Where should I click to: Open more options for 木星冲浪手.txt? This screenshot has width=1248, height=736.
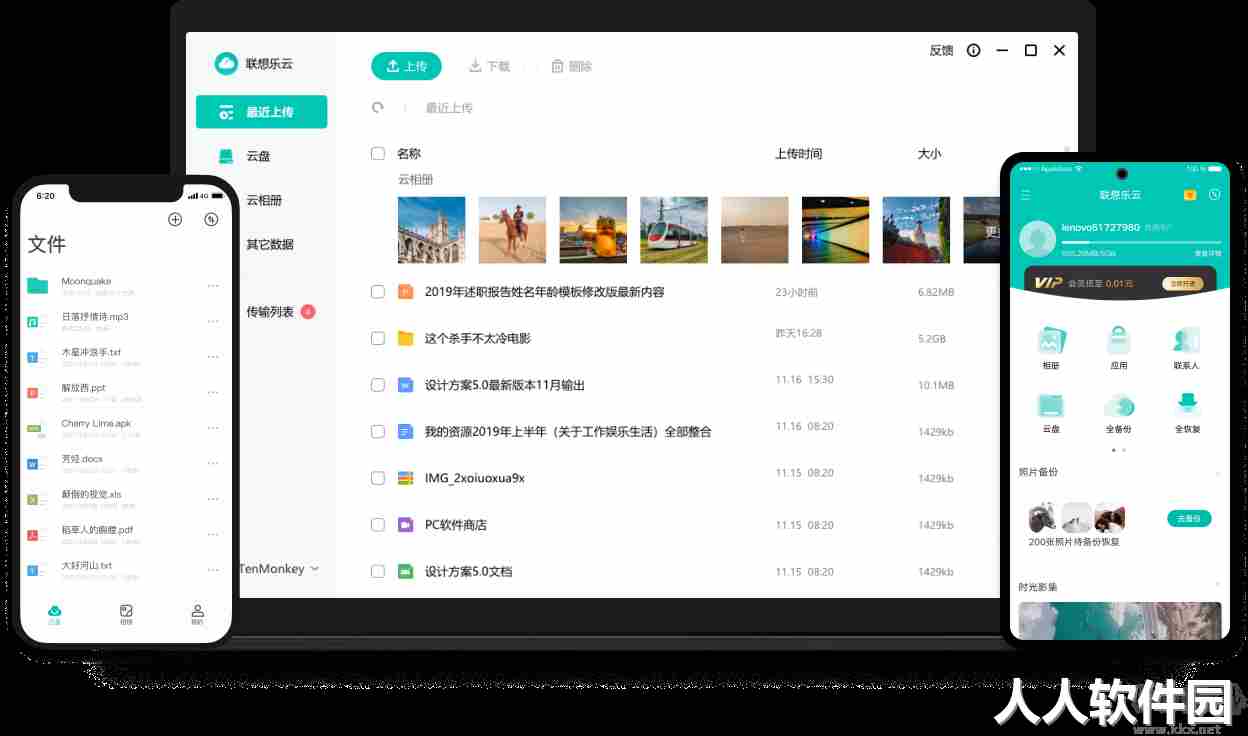(213, 357)
